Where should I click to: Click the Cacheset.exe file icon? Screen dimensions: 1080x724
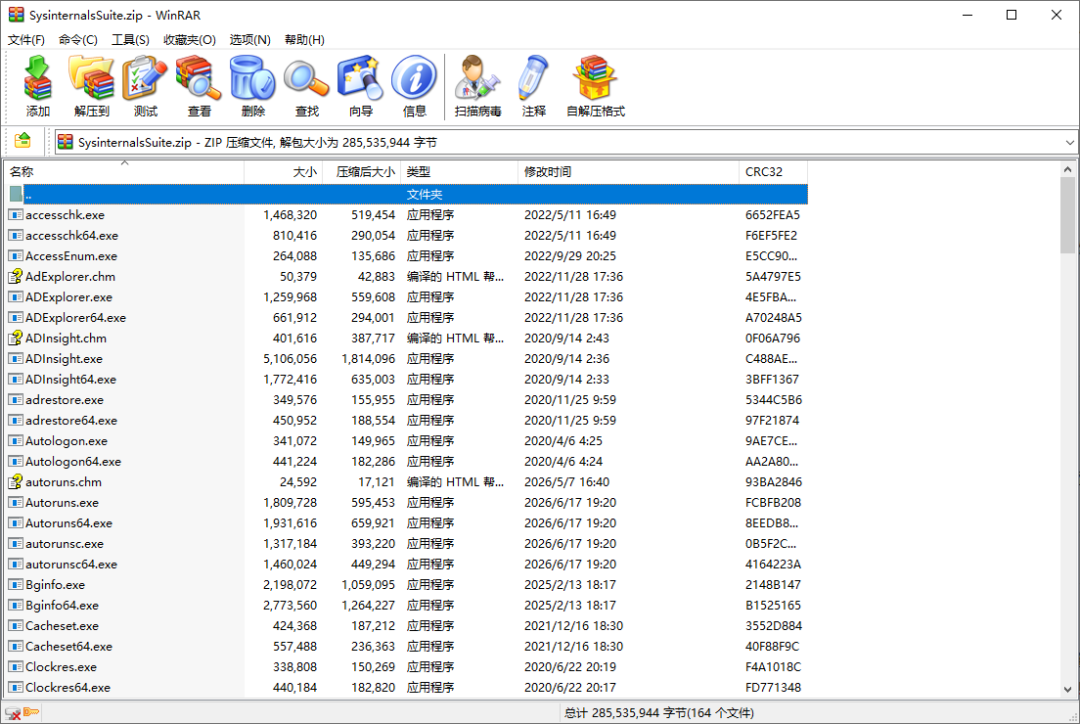(x=15, y=626)
